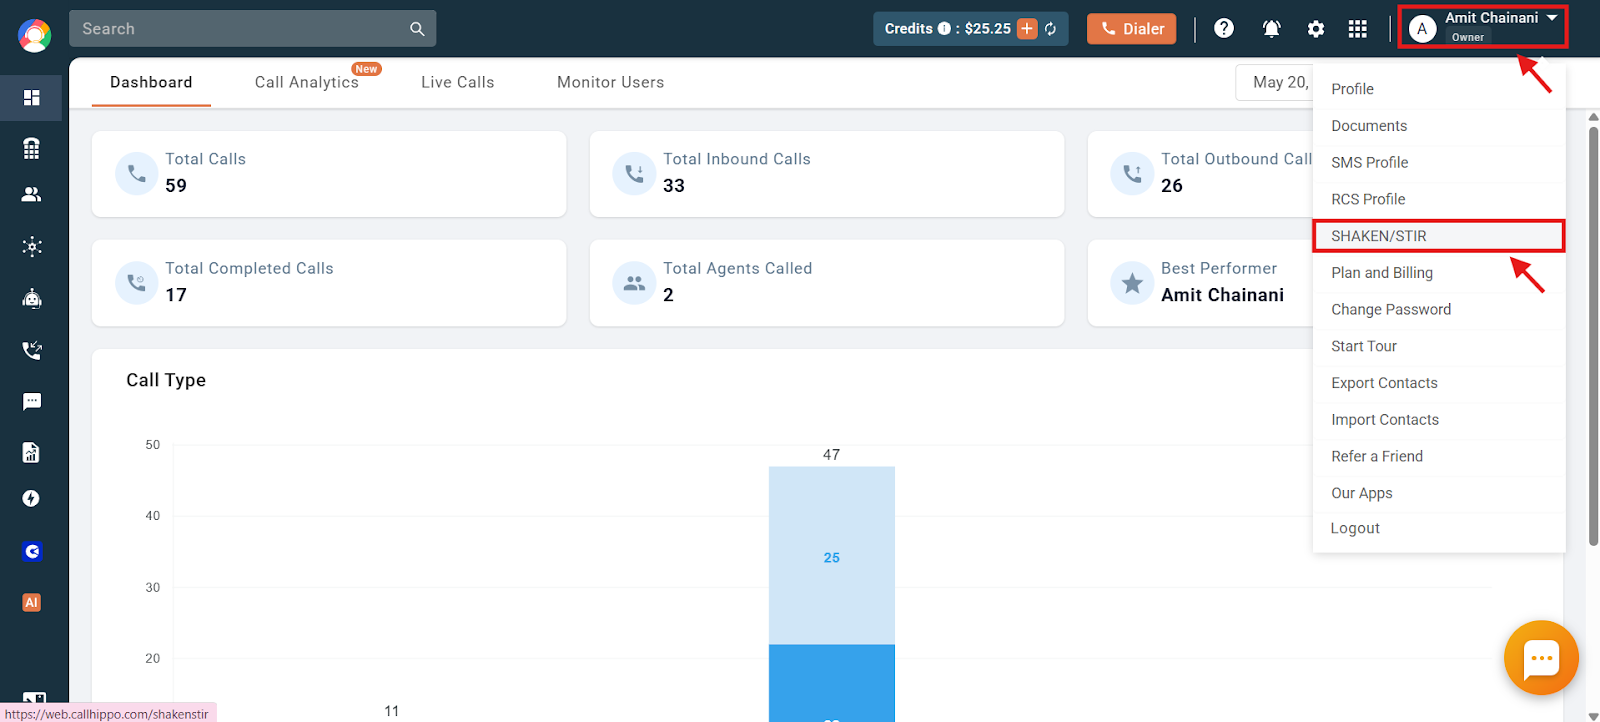Switch to the Monitor Users tab
This screenshot has height=722, width=1600.
611,82
